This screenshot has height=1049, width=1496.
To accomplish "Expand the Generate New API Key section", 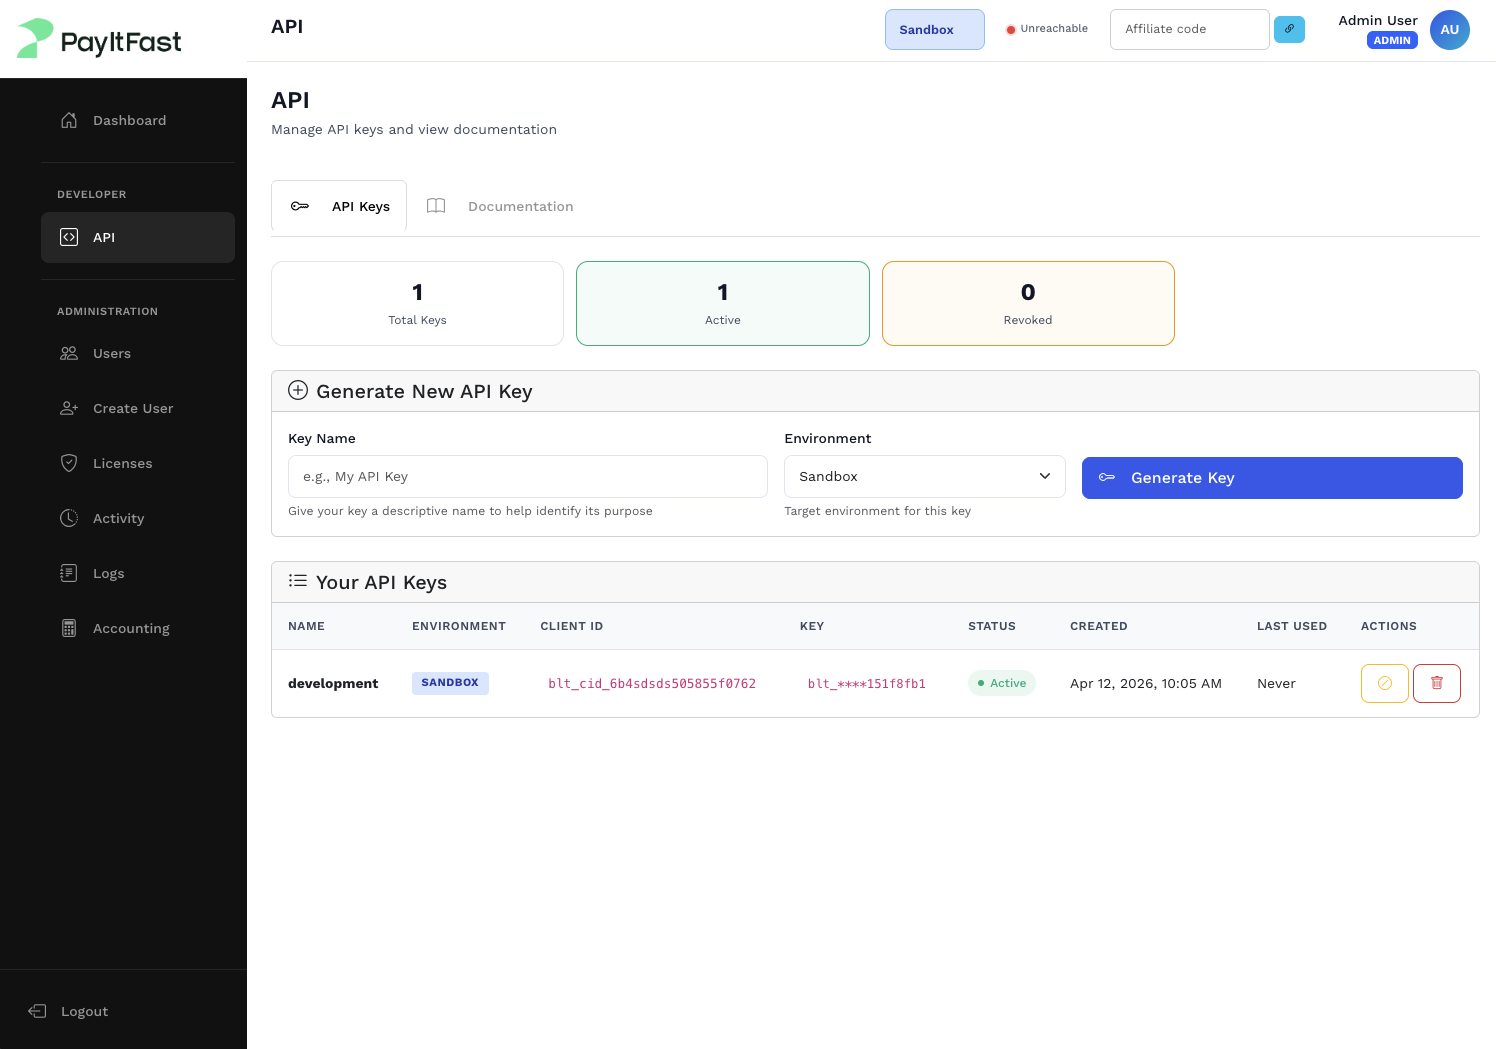I will [x=297, y=390].
